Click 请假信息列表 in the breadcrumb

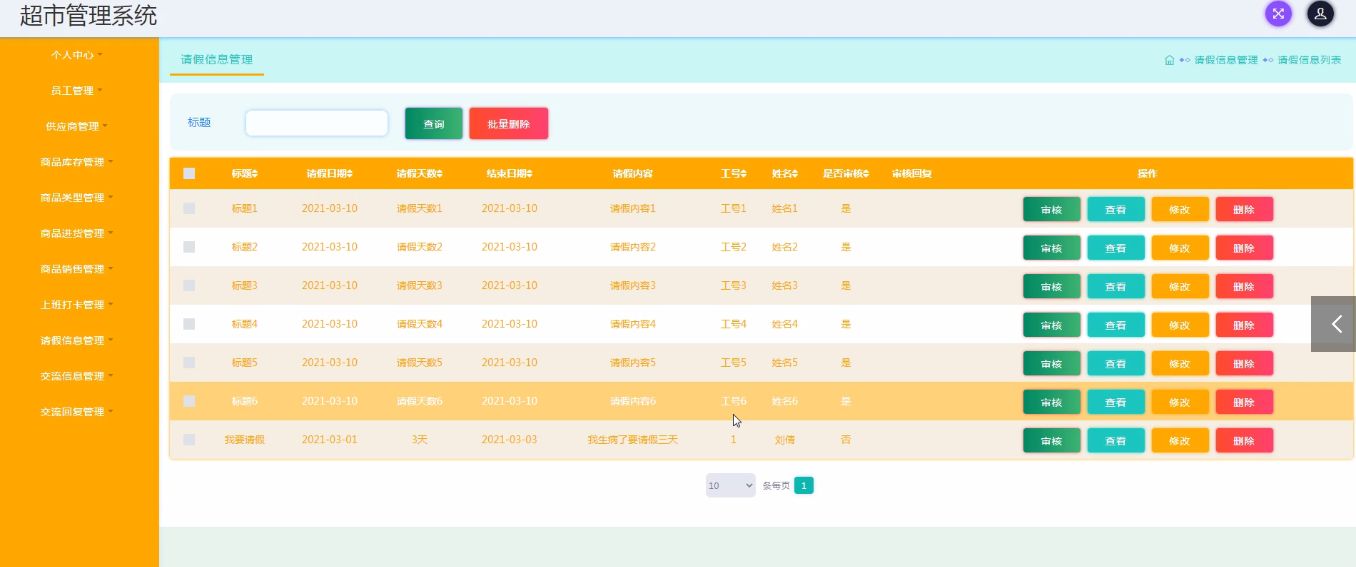coord(1309,60)
